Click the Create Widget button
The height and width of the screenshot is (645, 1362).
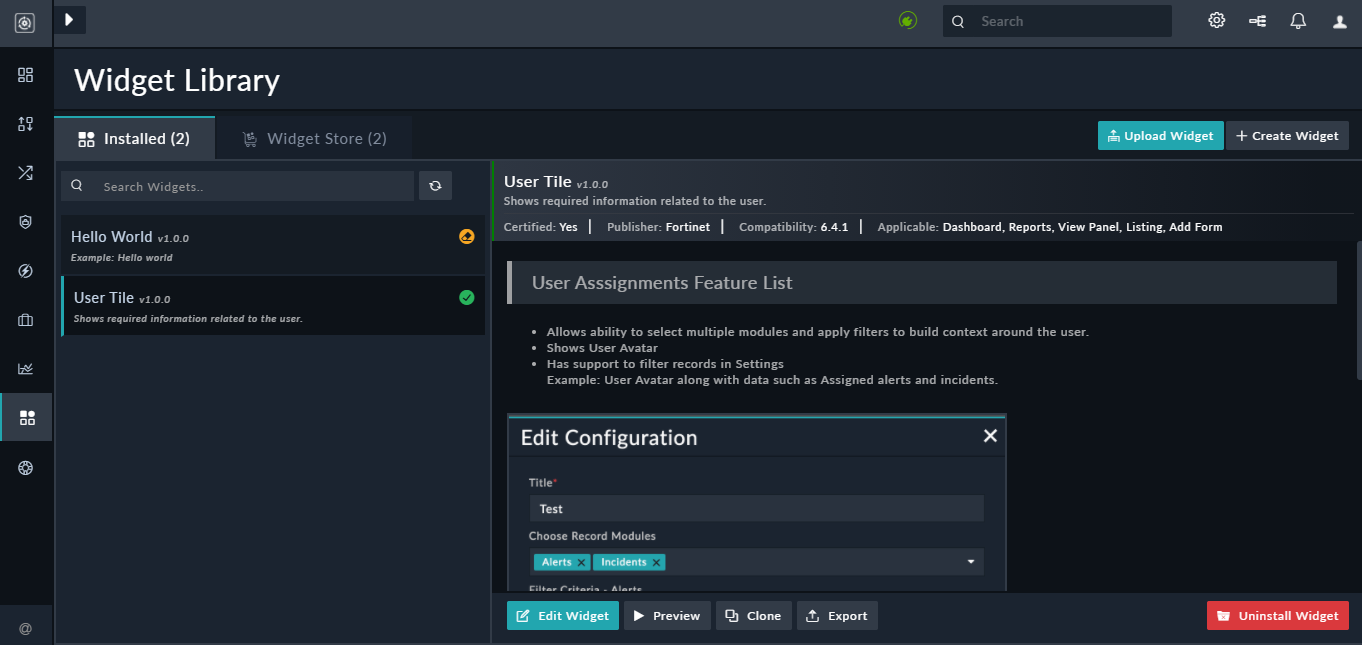click(x=1287, y=136)
